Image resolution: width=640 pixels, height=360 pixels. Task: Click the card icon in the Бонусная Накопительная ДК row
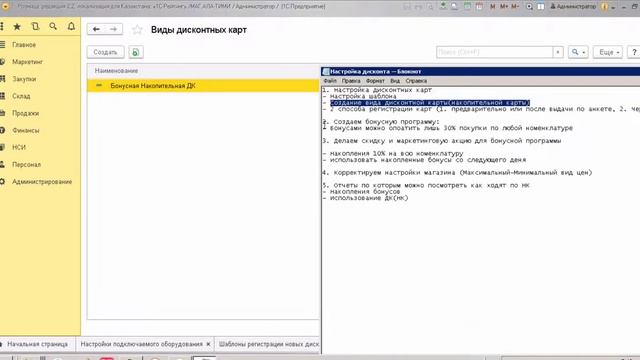pyautogui.click(x=99, y=85)
